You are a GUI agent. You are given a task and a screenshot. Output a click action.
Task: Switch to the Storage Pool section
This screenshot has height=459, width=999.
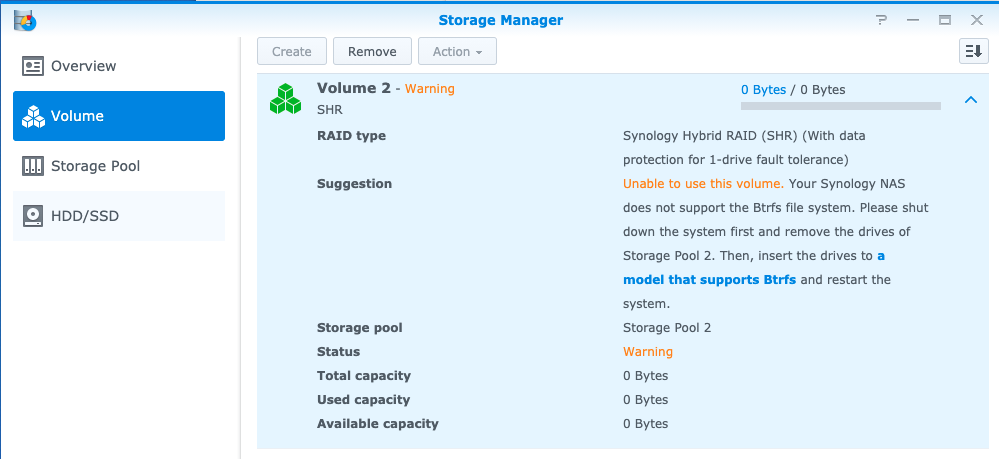pyautogui.click(x=119, y=166)
